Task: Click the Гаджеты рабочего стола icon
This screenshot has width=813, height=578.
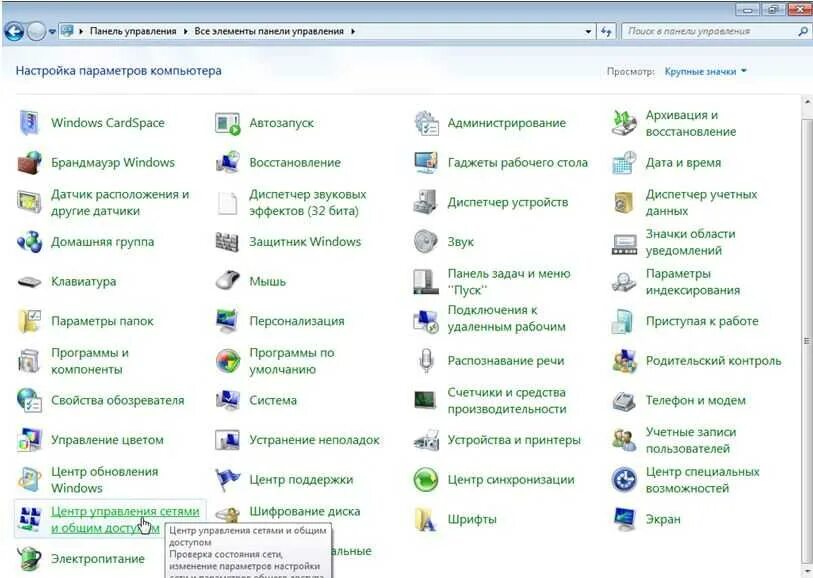Action: point(426,163)
